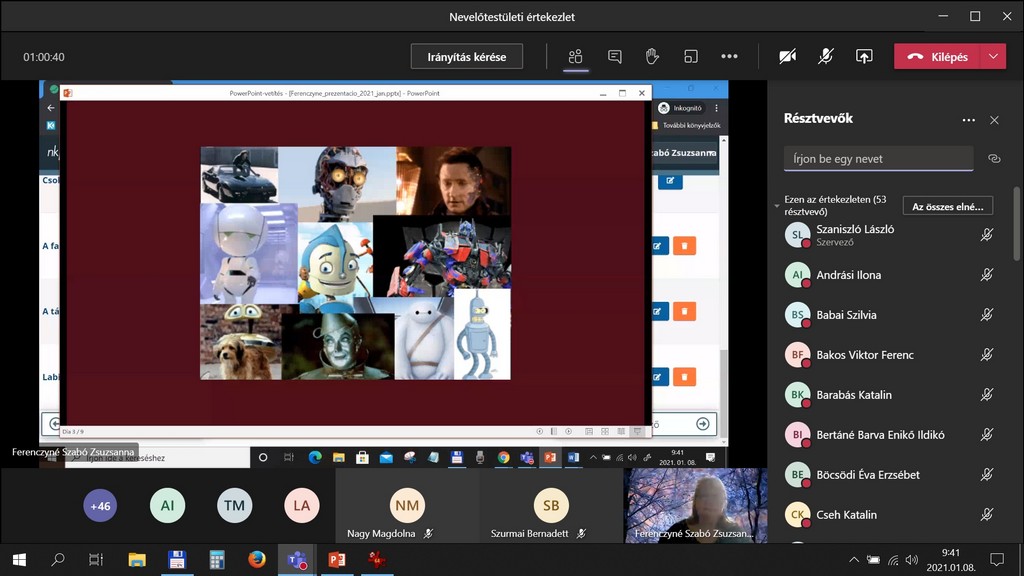
Task: Close the Résztvevők panel
Action: pyautogui.click(x=994, y=120)
